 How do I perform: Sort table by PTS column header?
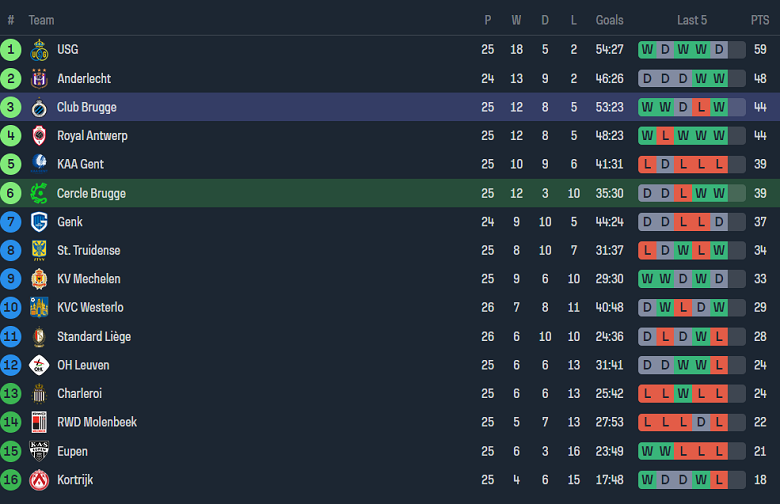[x=760, y=20]
